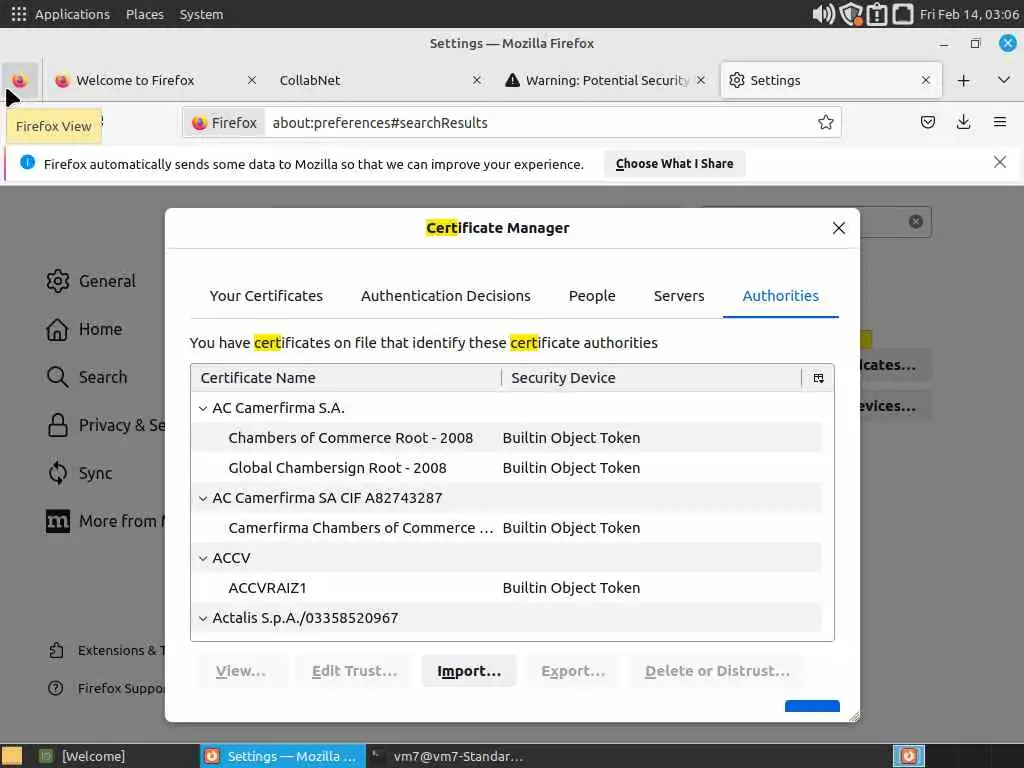The width and height of the screenshot is (1024, 768).
Task: Open a new tab with the plus icon
Action: tap(963, 80)
